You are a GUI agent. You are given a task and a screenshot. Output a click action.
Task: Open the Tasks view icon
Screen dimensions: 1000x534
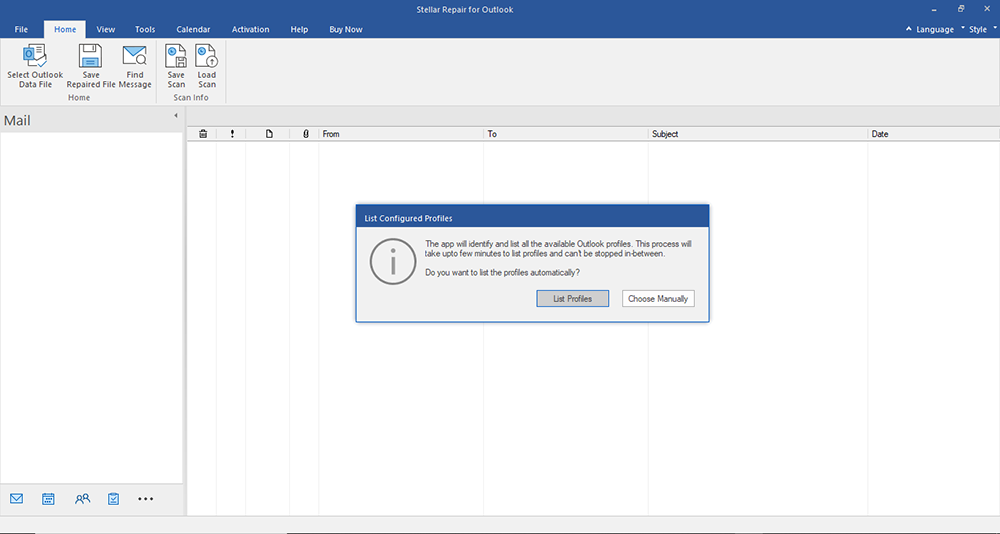(114, 499)
